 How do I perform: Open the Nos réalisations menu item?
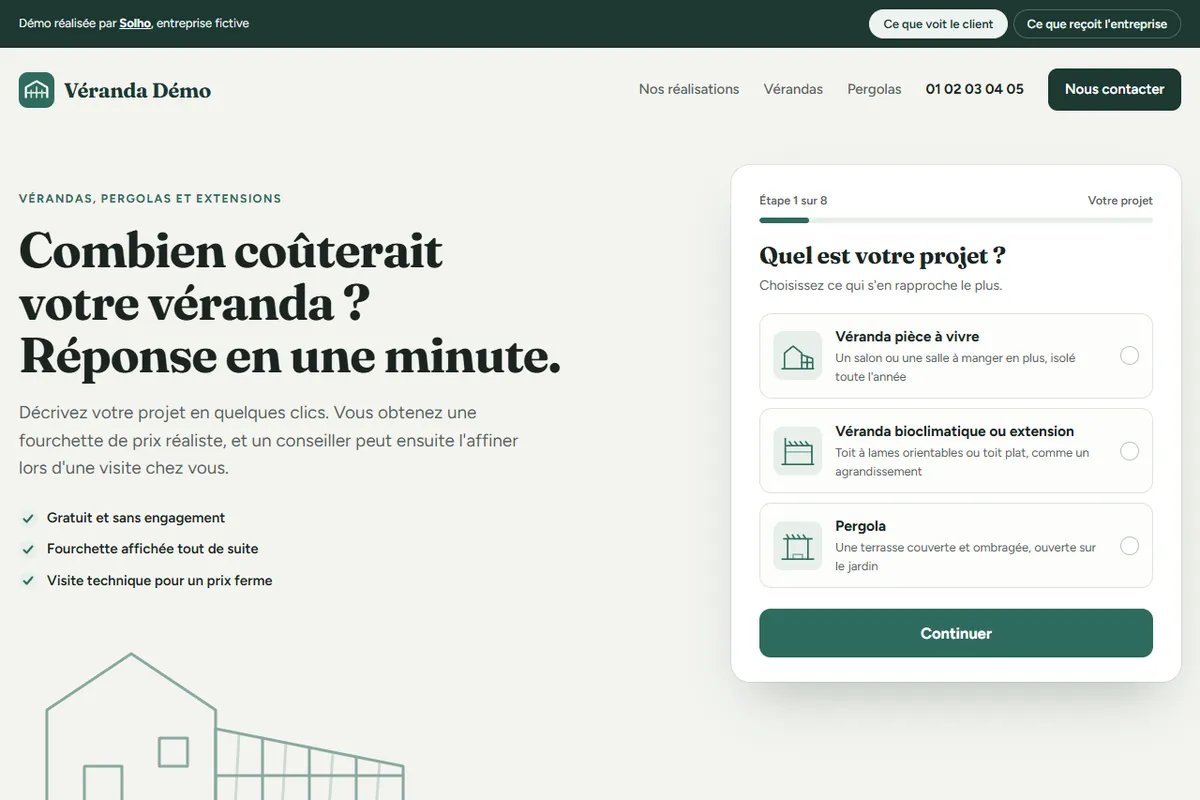[689, 89]
